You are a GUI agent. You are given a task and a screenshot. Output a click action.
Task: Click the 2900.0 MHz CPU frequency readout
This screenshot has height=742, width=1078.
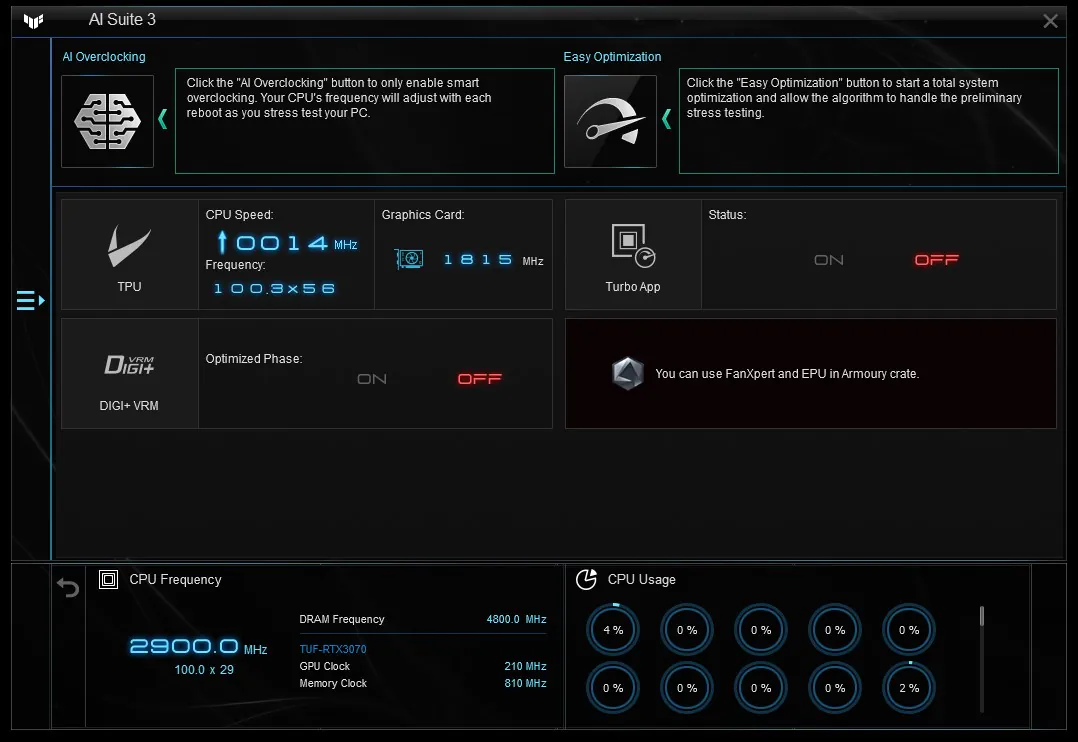(198, 646)
